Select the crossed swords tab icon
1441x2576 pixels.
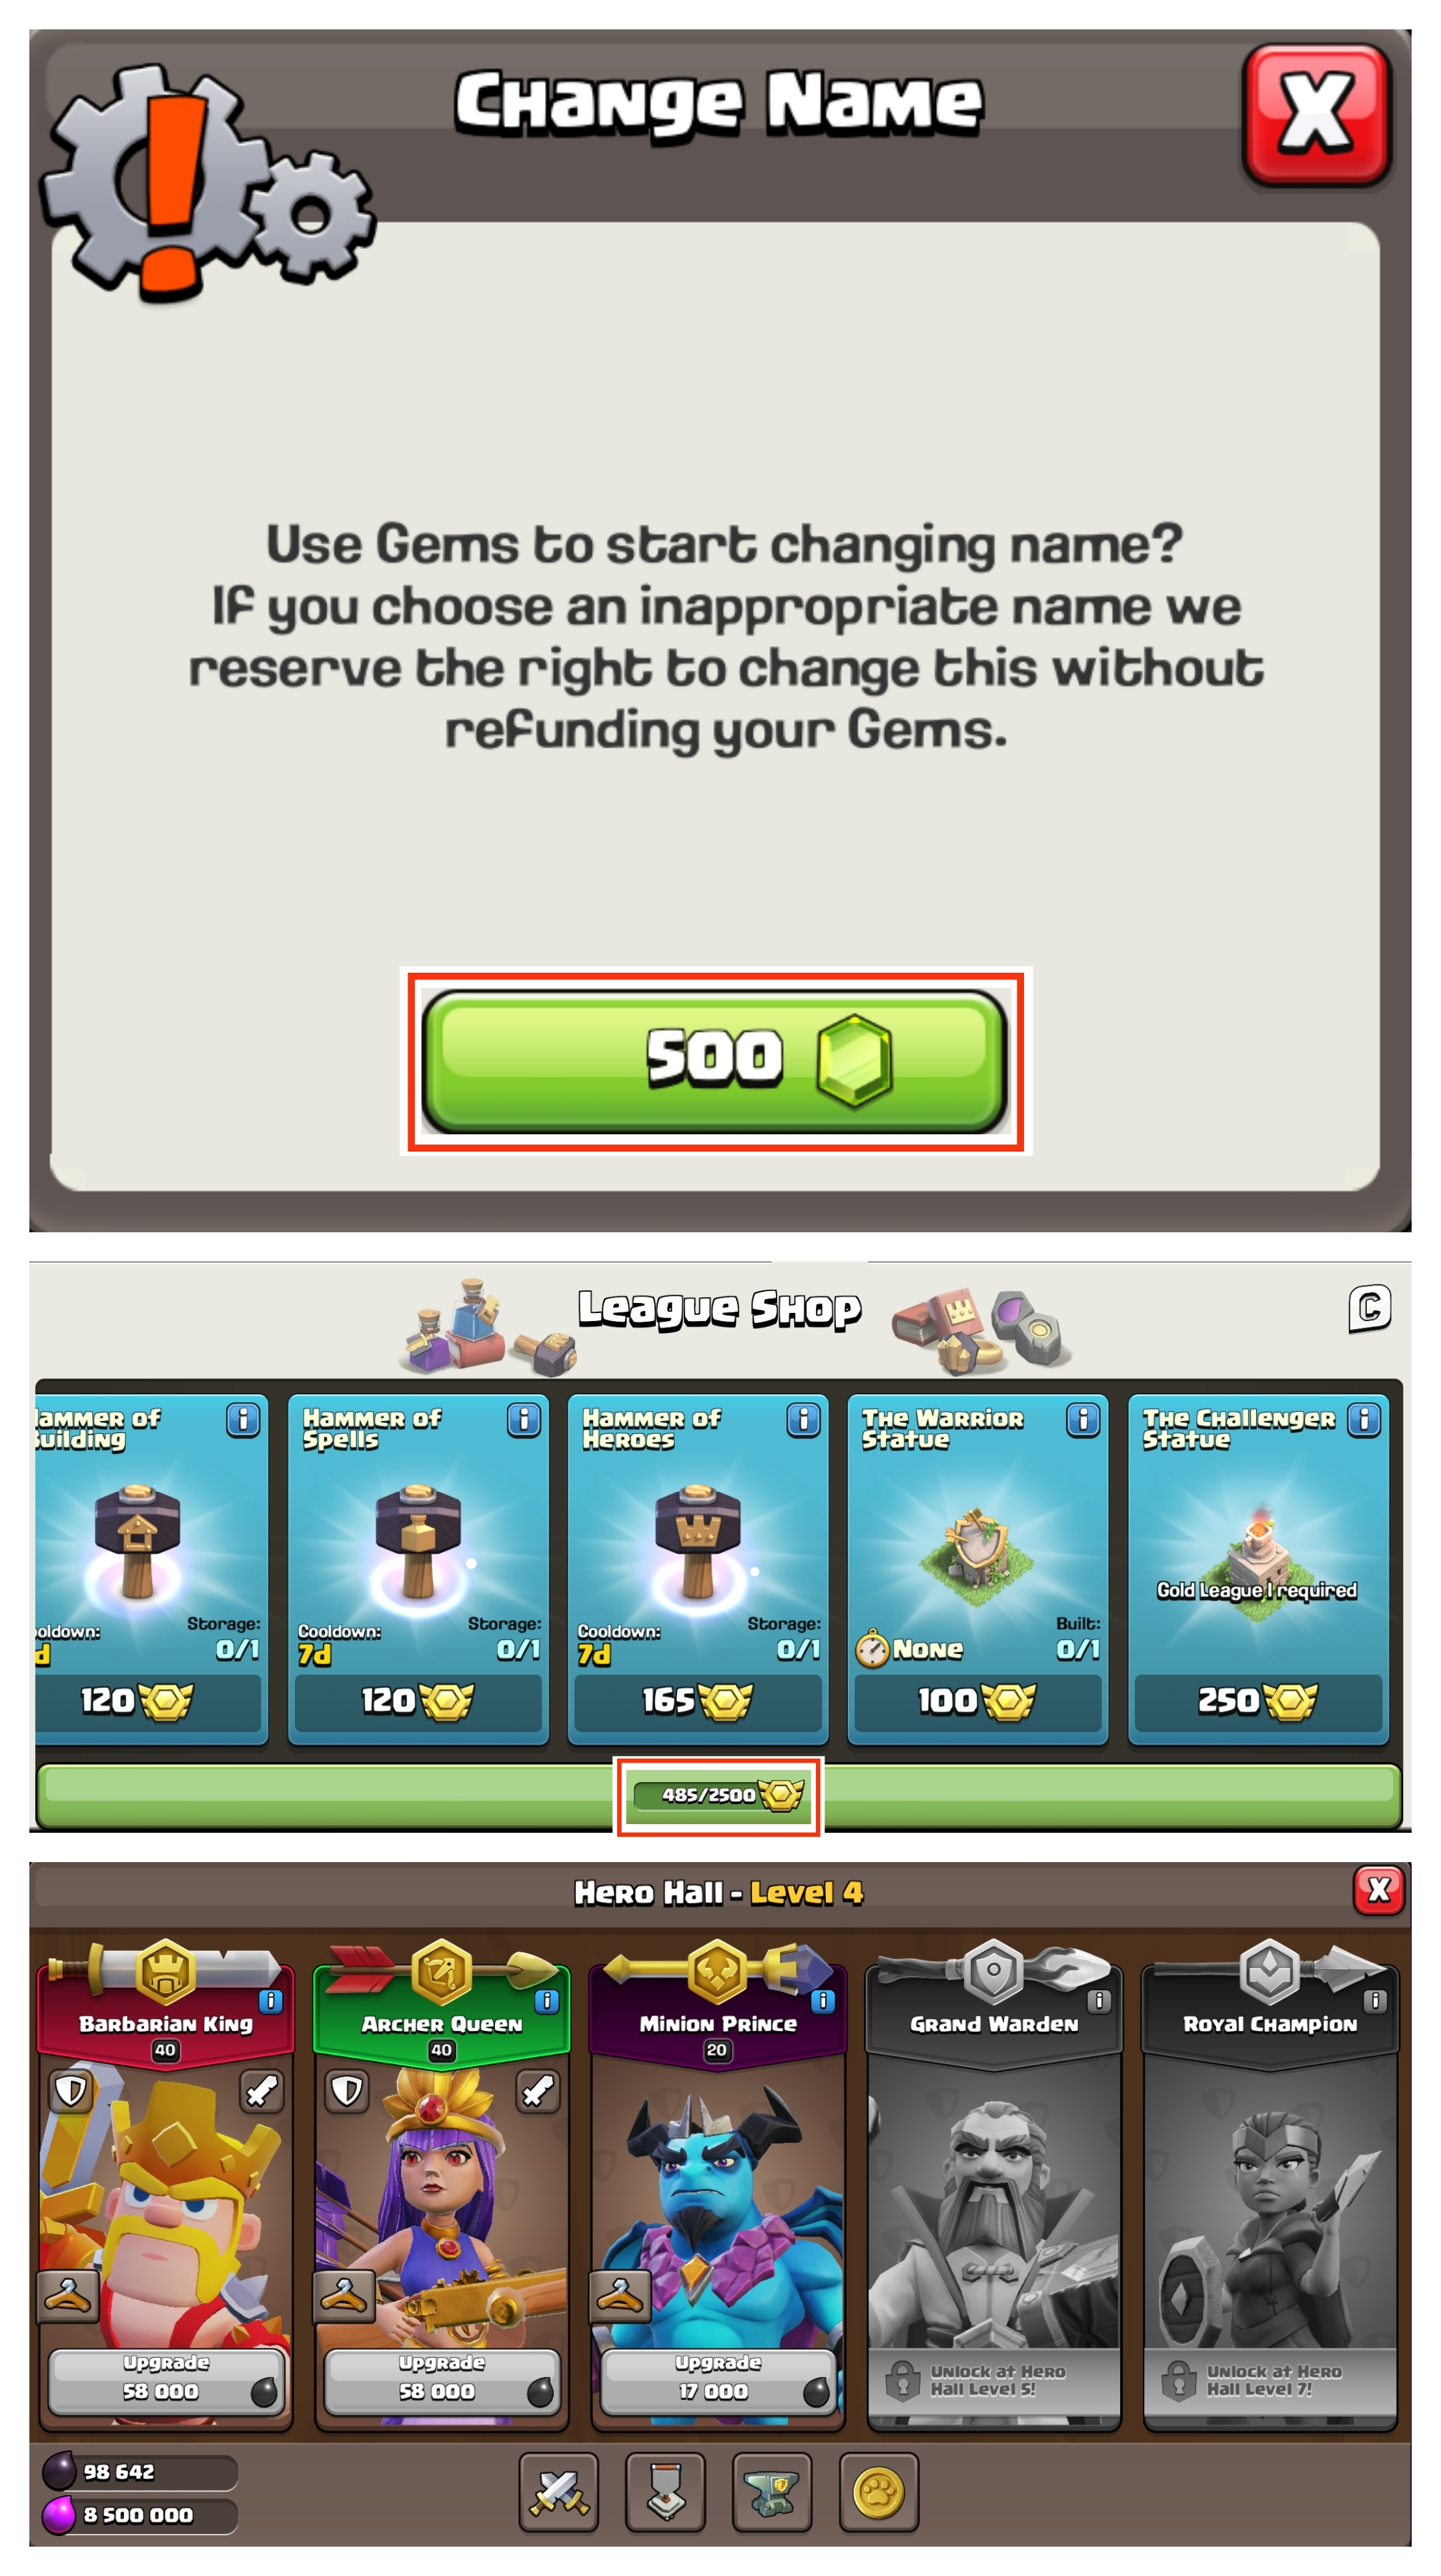click(x=559, y=2492)
